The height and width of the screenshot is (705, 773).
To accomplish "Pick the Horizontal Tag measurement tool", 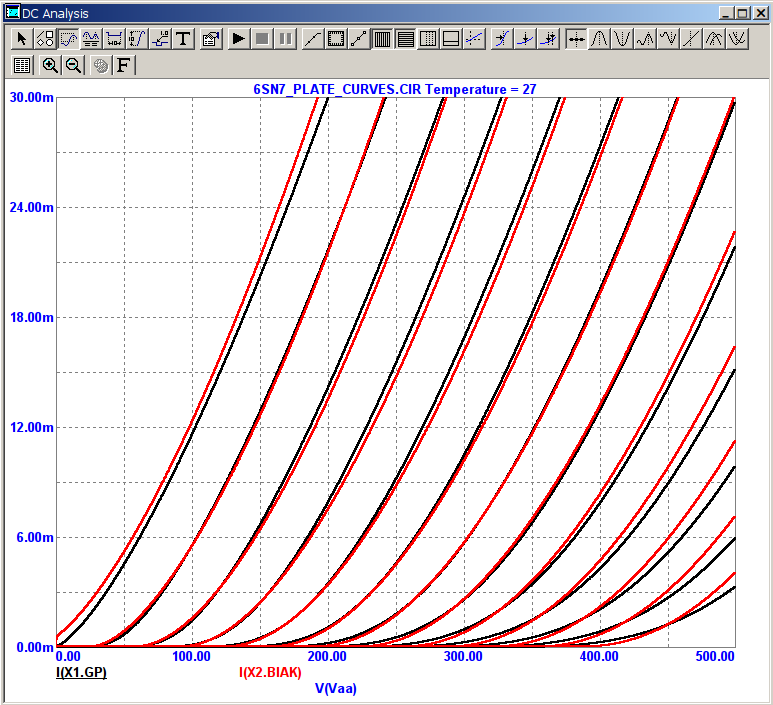I will click(114, 38).
